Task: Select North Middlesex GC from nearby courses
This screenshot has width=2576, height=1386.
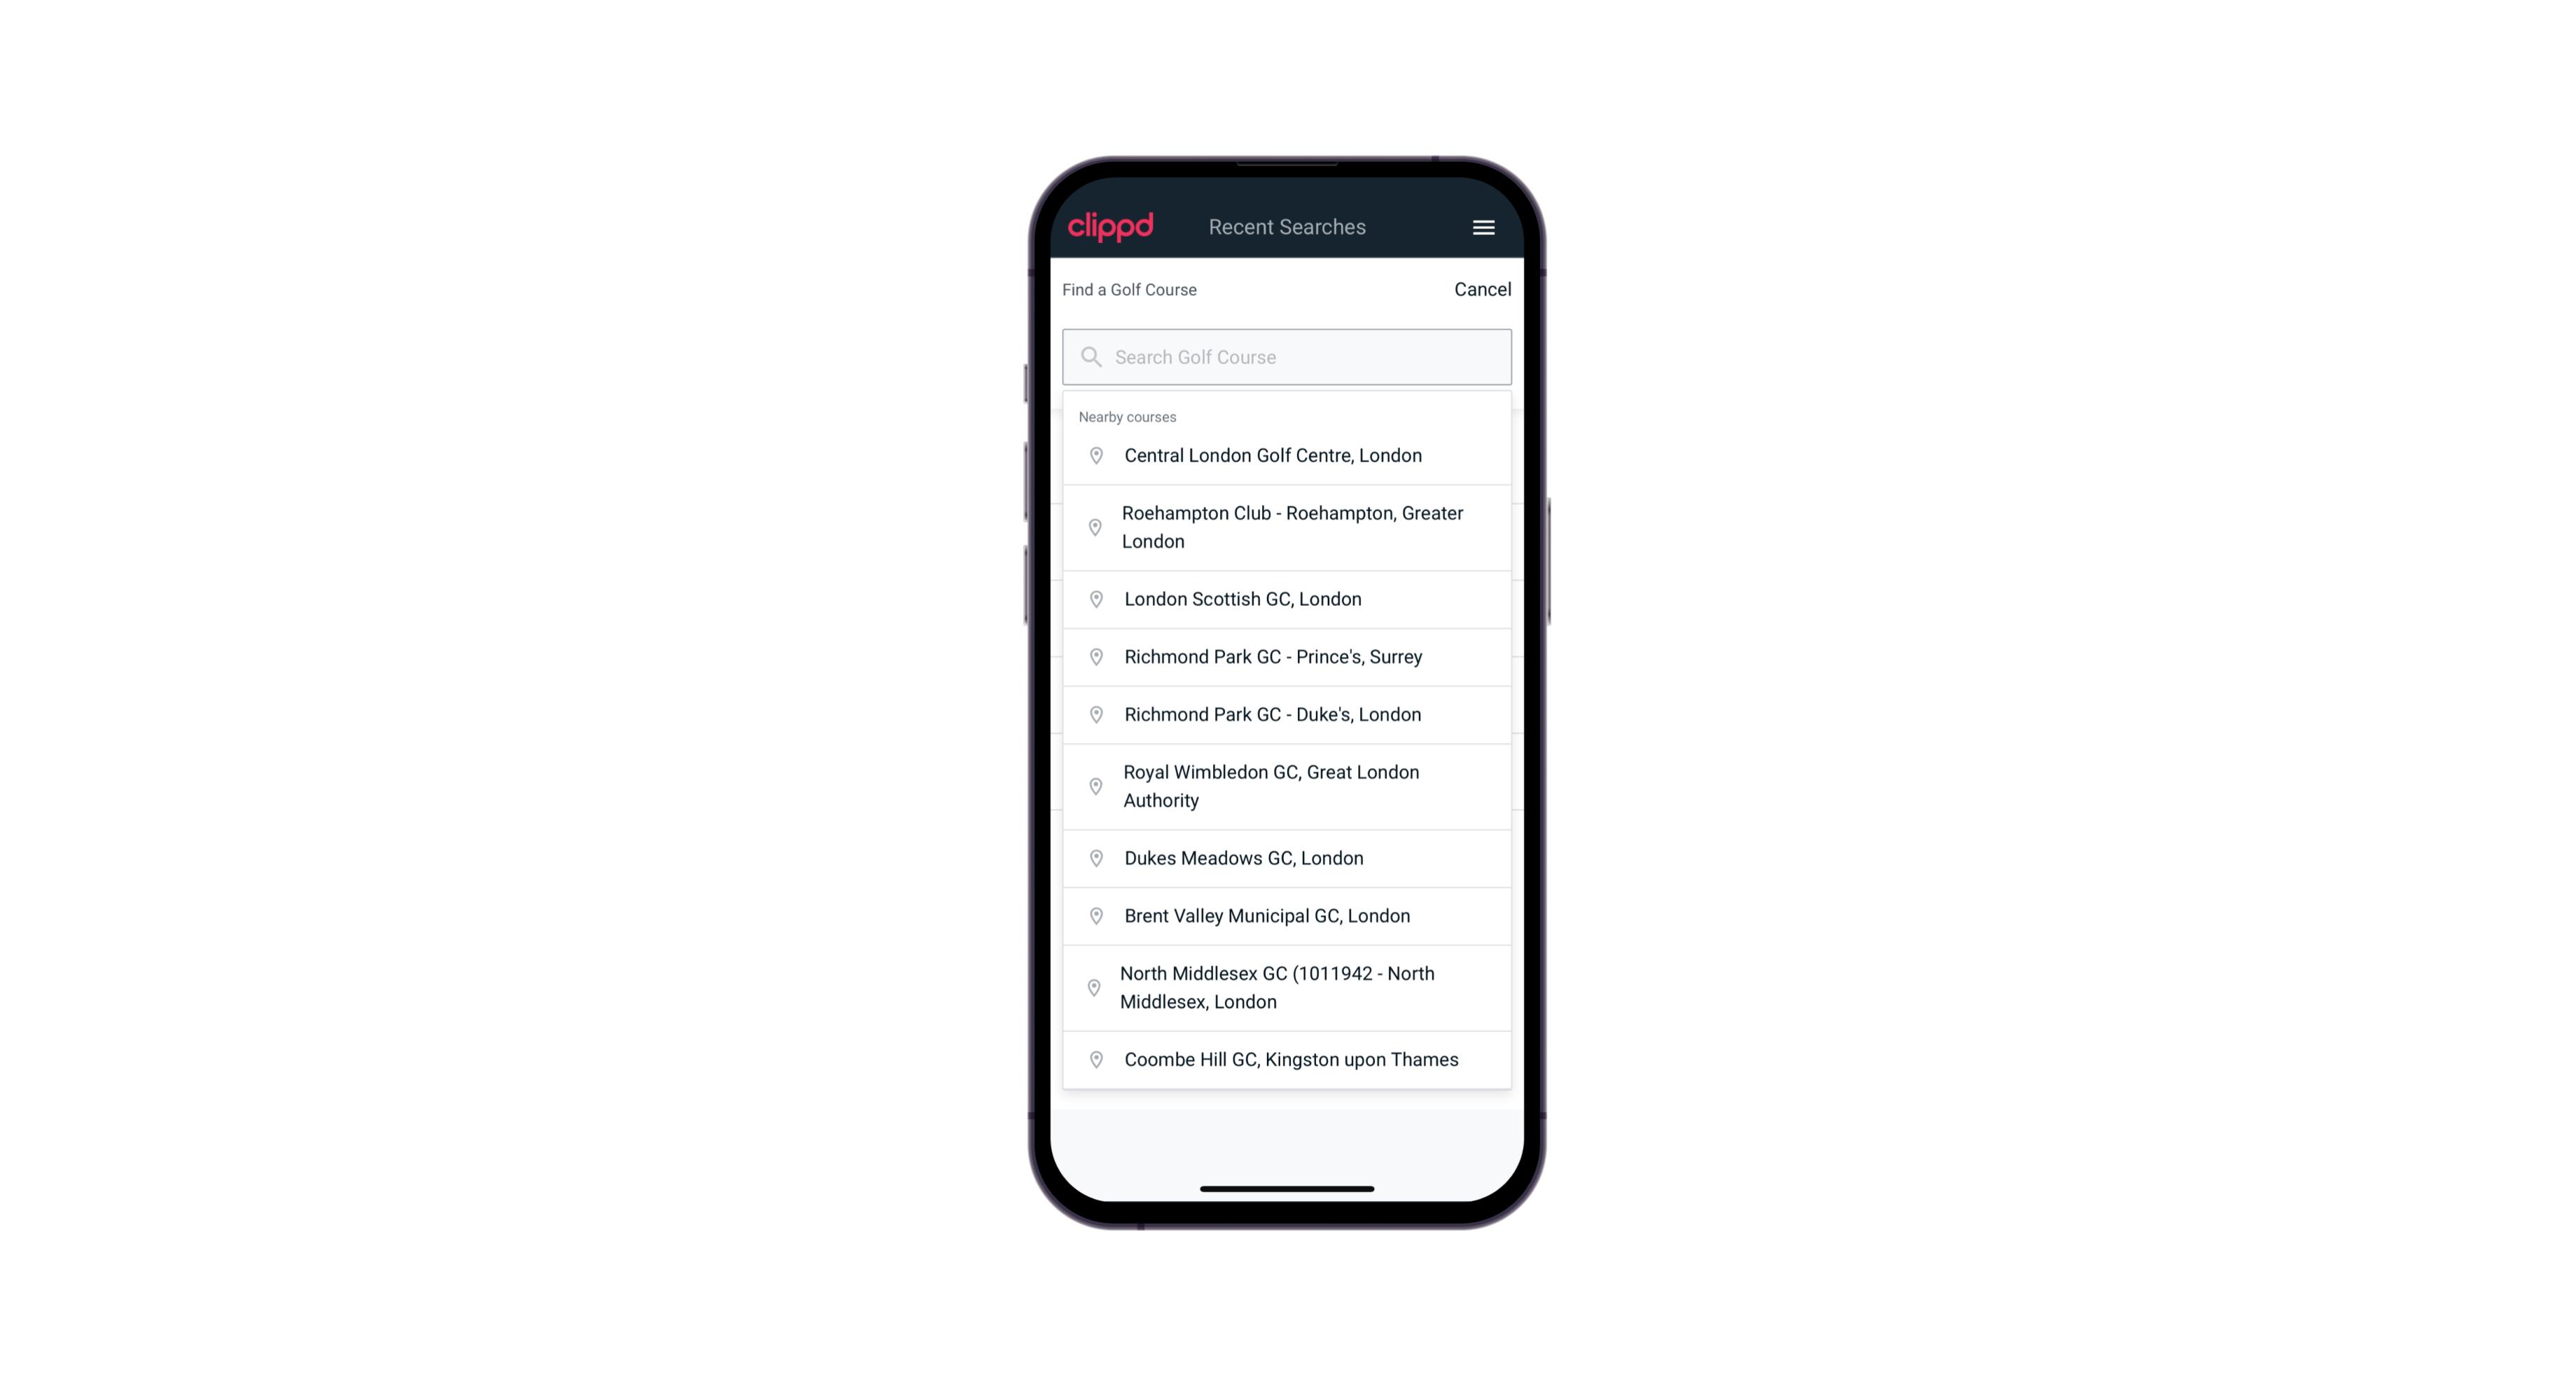Action: [1287, 987]
